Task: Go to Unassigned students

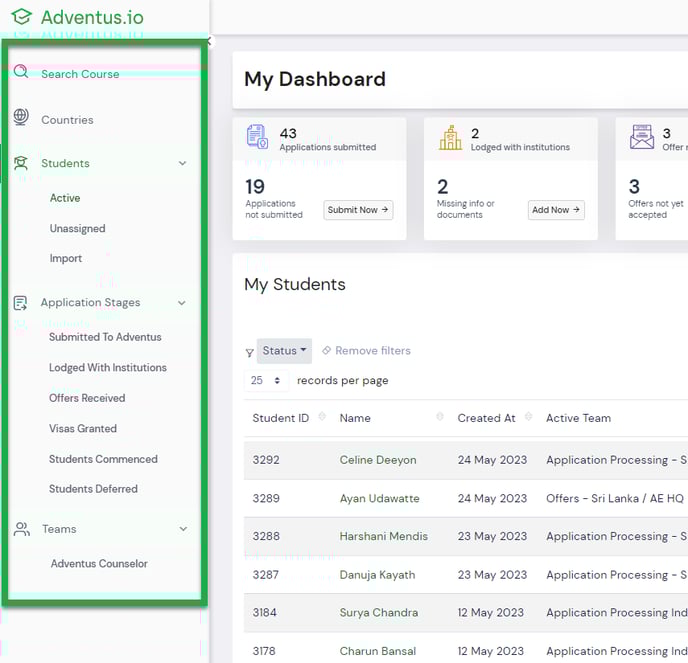Action: [x=78, y=229]
